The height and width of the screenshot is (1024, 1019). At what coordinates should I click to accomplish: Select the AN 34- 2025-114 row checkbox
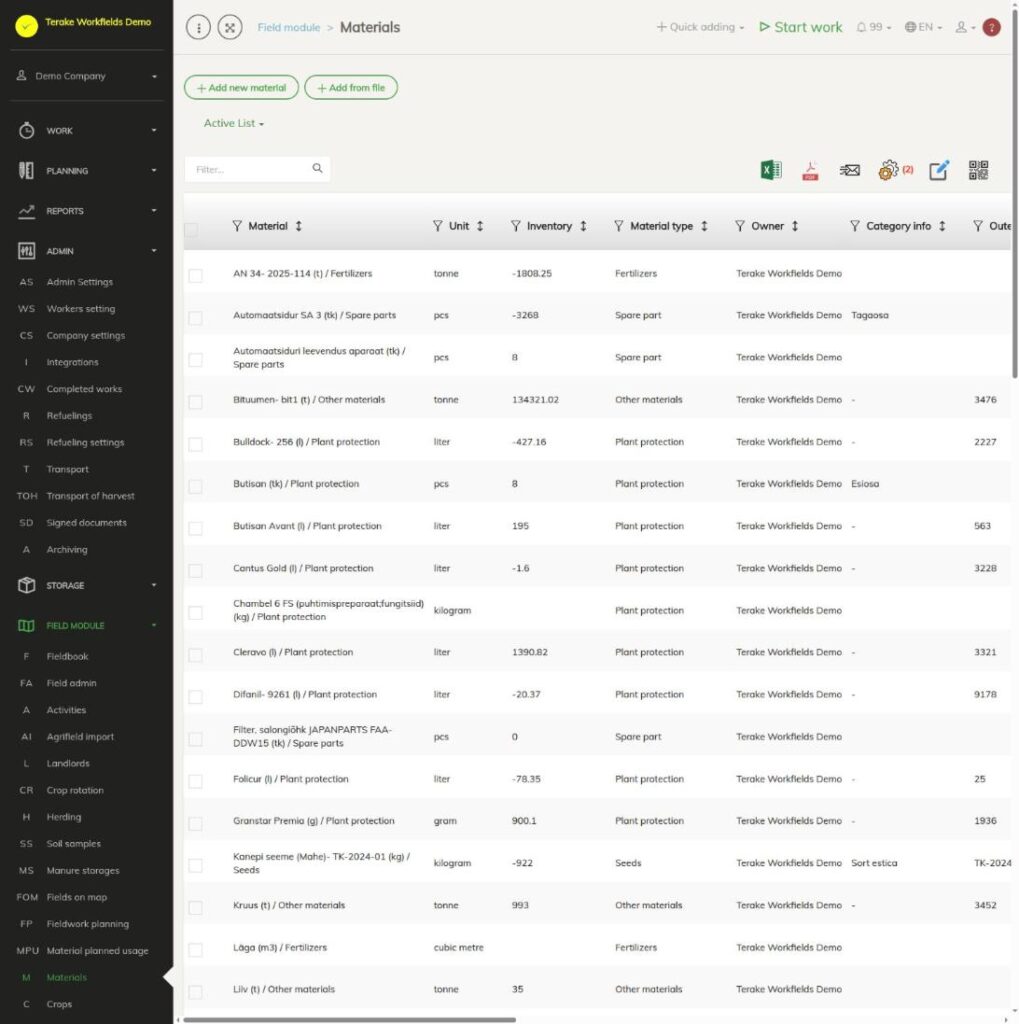click(195, 276)
